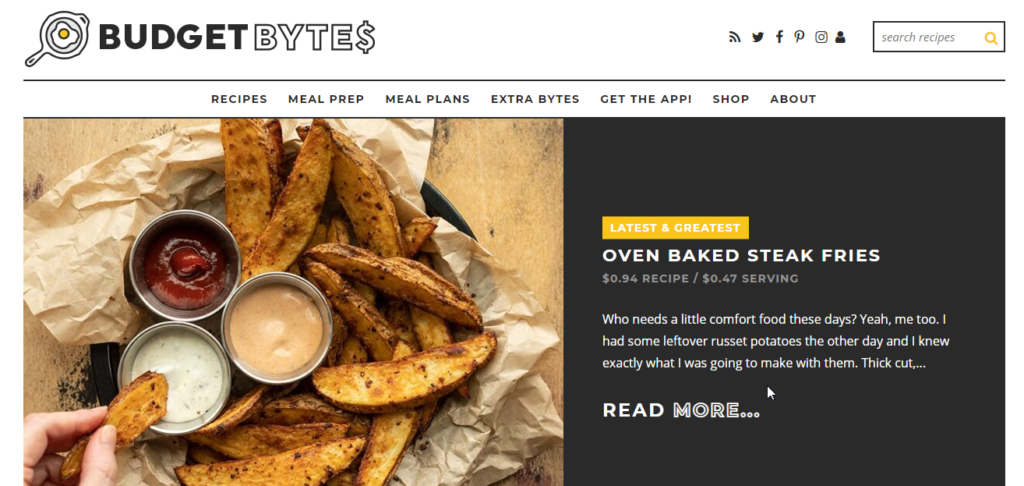
Task: Select Get the App! in navigation
Action: point(646,99)
